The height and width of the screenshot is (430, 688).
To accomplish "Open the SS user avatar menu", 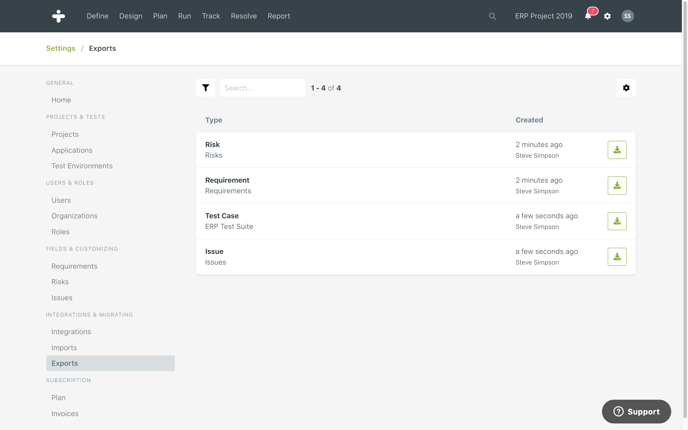I will tap(627, 16).
